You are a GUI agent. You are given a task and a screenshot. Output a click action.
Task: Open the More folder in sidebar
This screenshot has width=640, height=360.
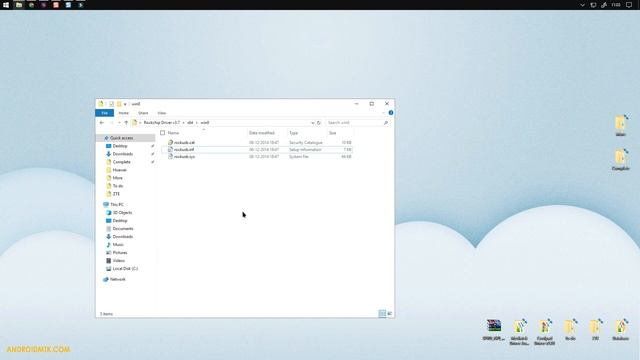[117, 178]
